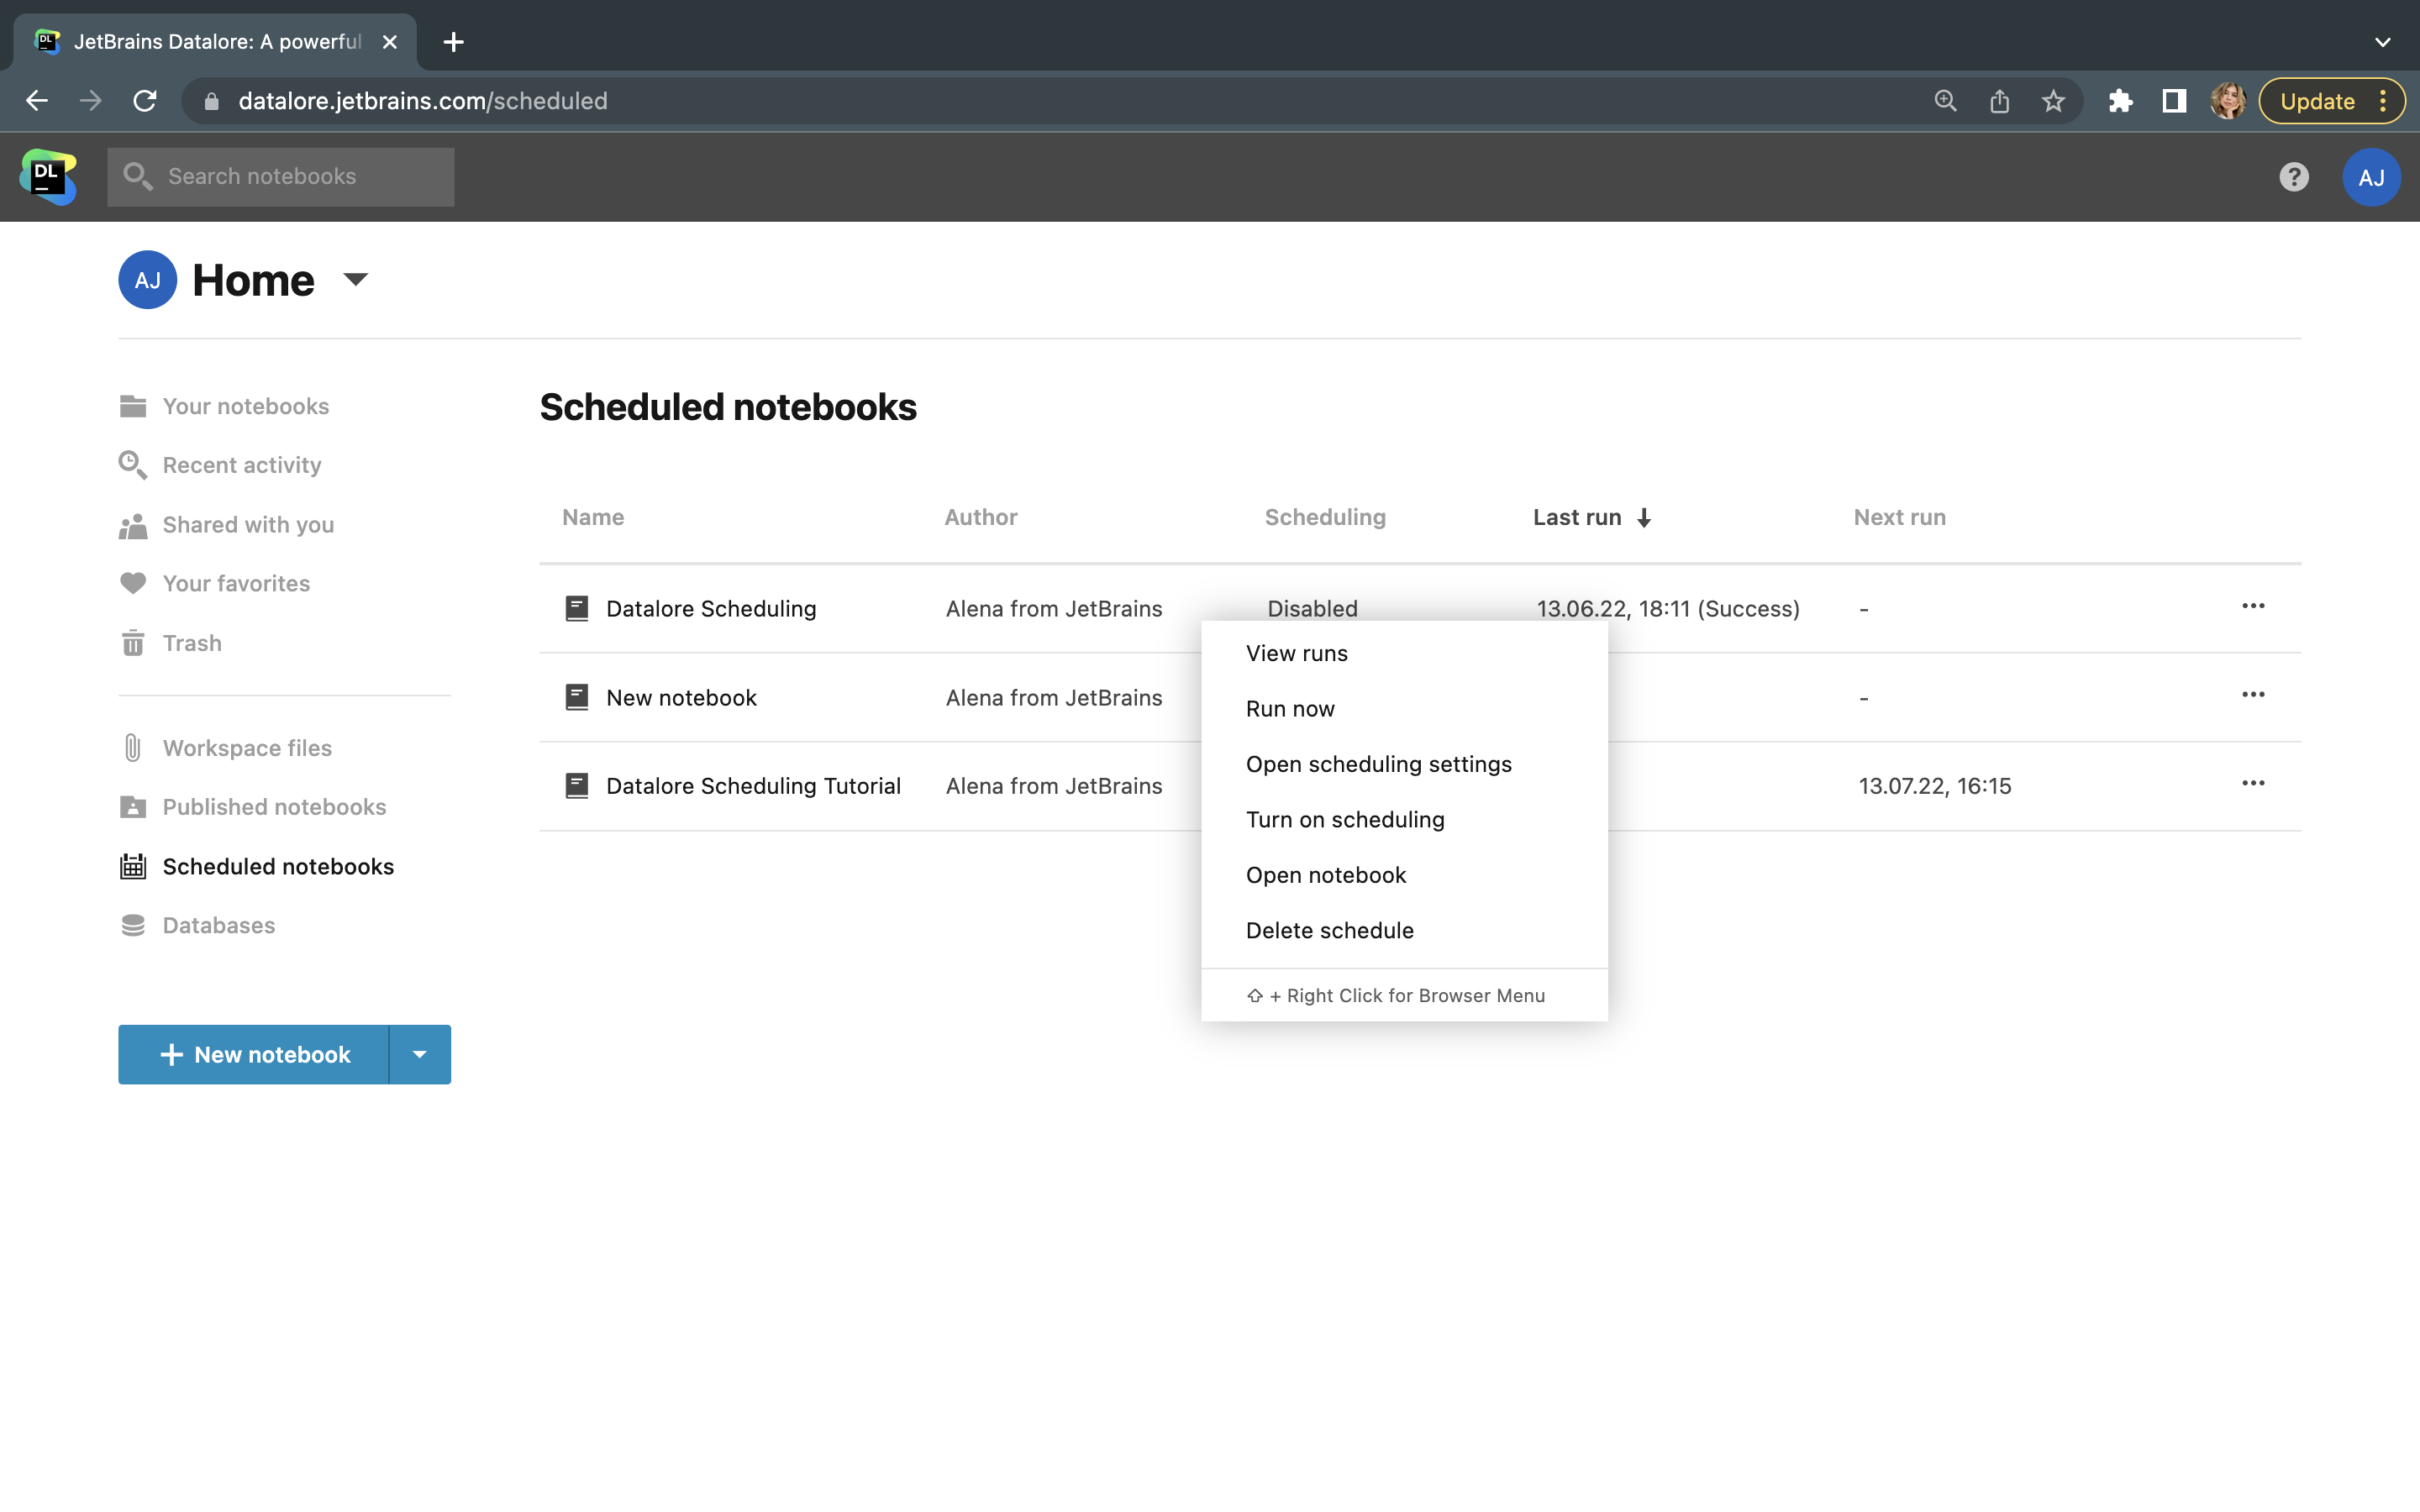2420x1512 pixels.
Task: Select Run now from context menu
Action: click(x=1289, y=708)
